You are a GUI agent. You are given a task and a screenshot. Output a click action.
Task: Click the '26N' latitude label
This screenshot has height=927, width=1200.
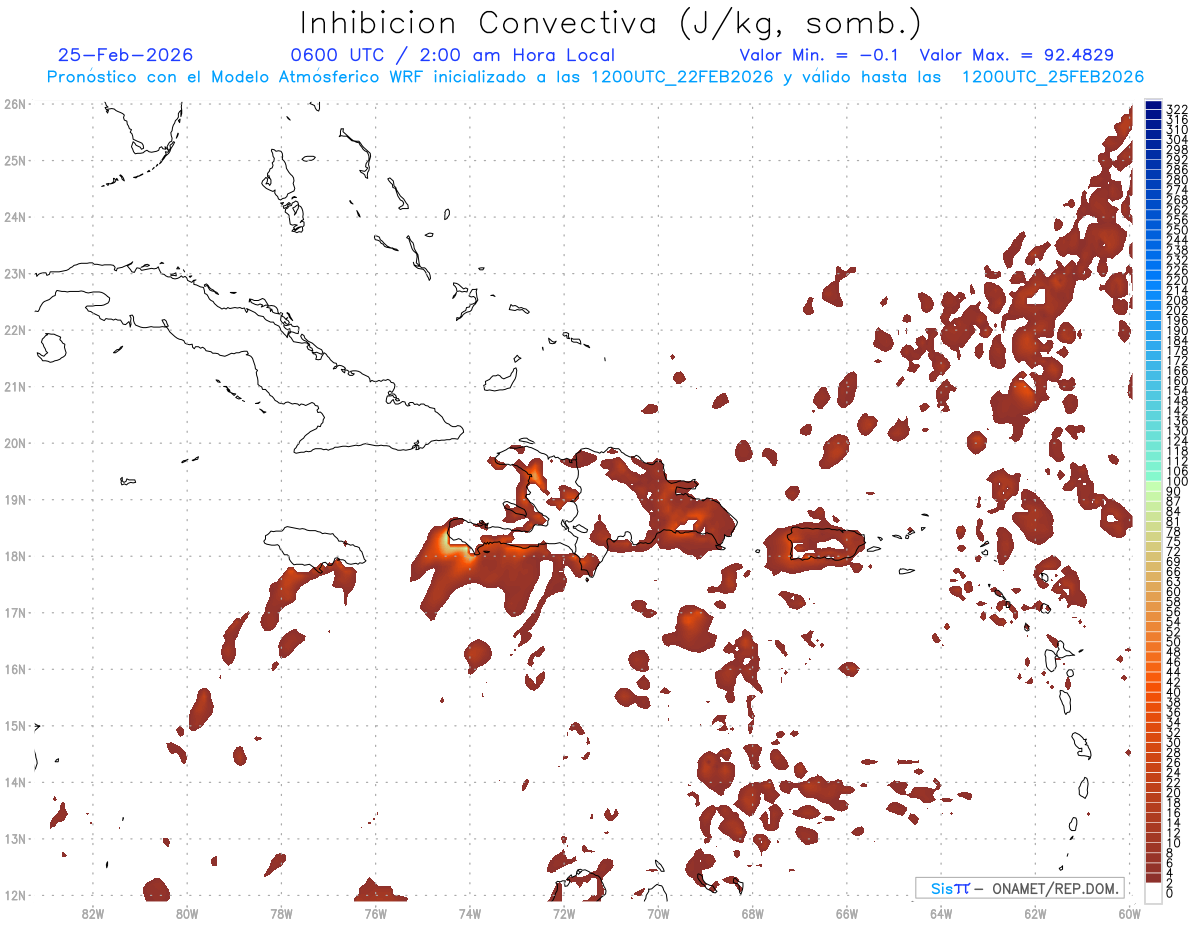click(15, 104)
